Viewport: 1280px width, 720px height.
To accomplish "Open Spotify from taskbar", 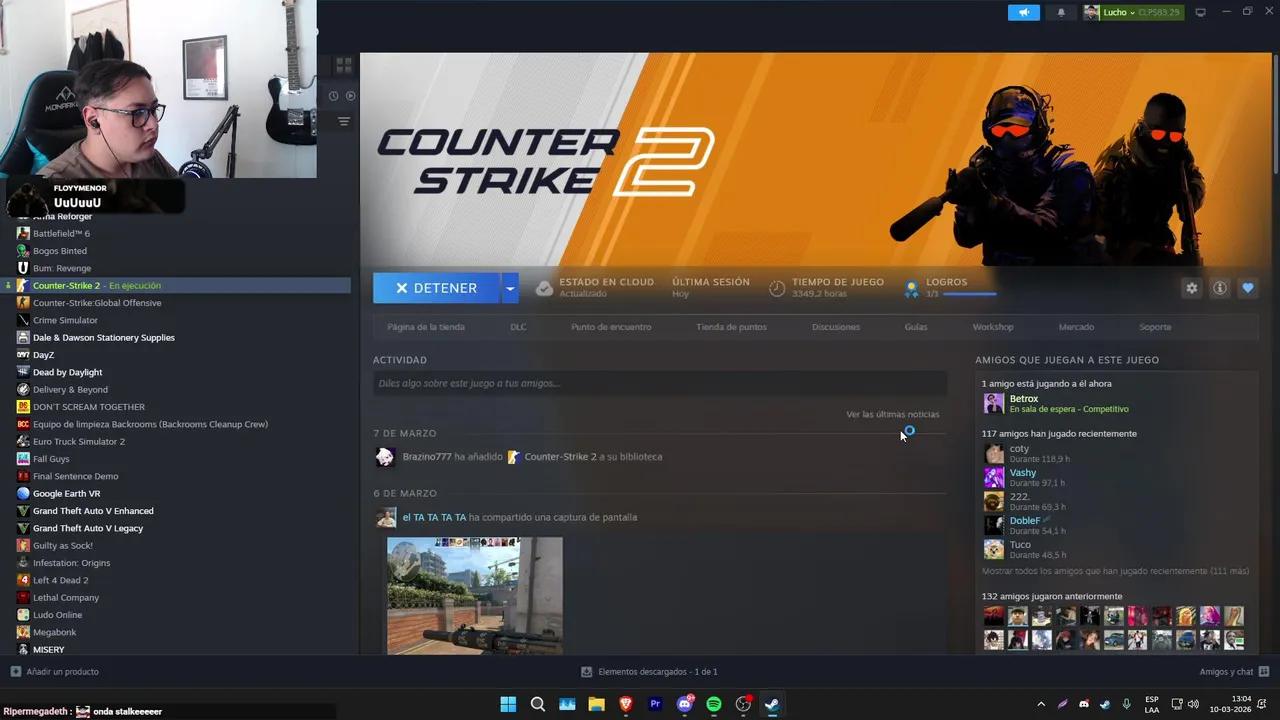I will tap(714, 704).
